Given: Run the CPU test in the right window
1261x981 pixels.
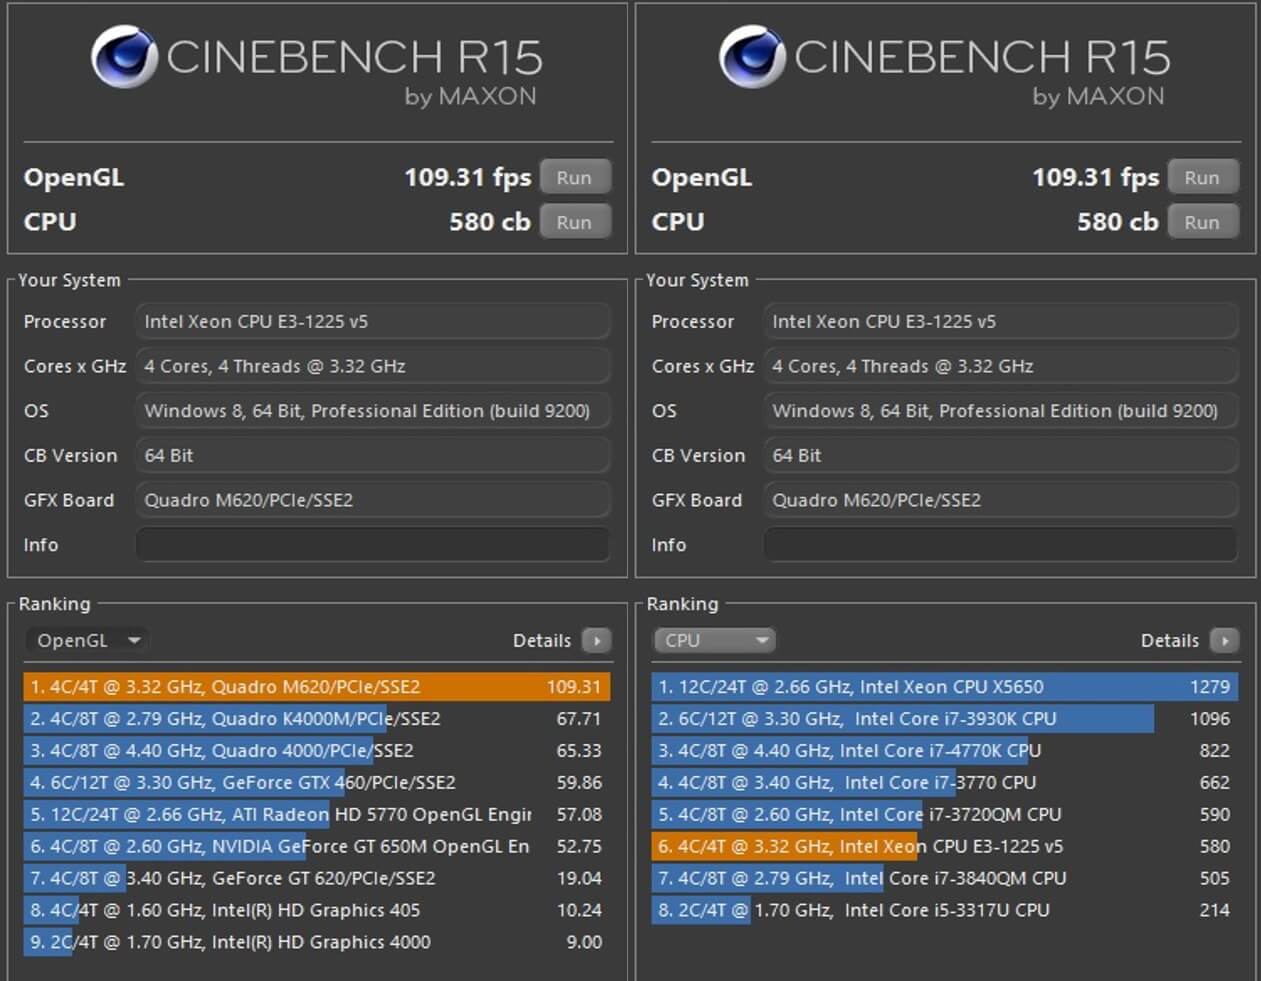Looking at the screenshot, I should [x=1202, y=222].
